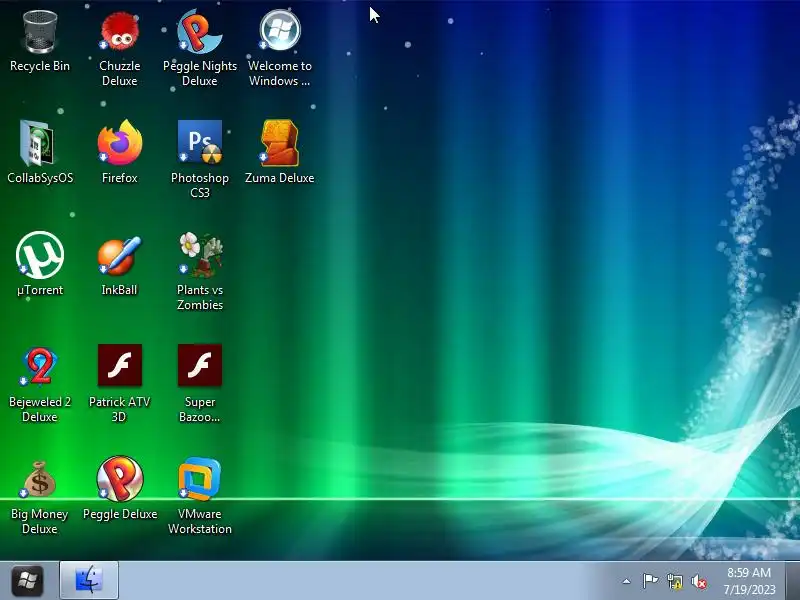Click the "Firefox" label text
Viewport: 800px width, 600px height.
[119, 178]
